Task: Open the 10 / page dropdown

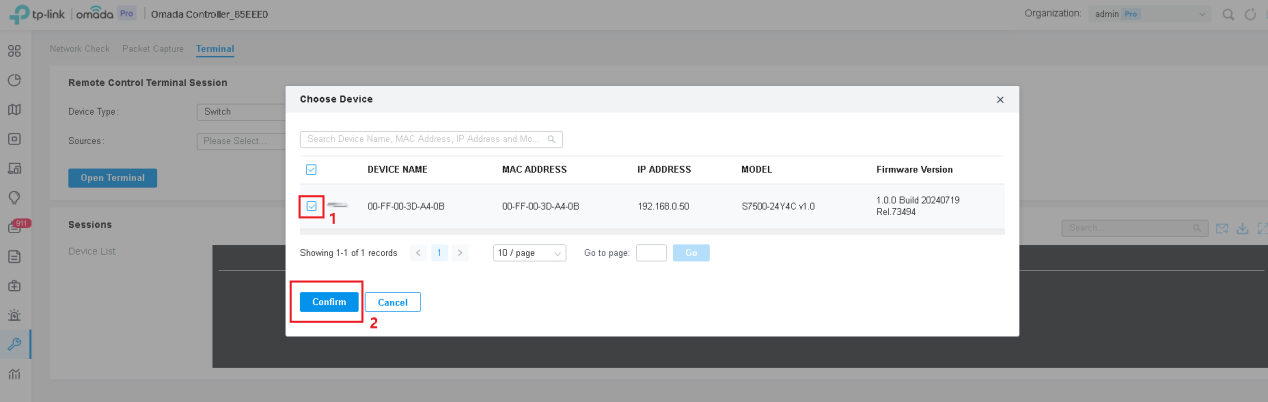Action: 530,253
